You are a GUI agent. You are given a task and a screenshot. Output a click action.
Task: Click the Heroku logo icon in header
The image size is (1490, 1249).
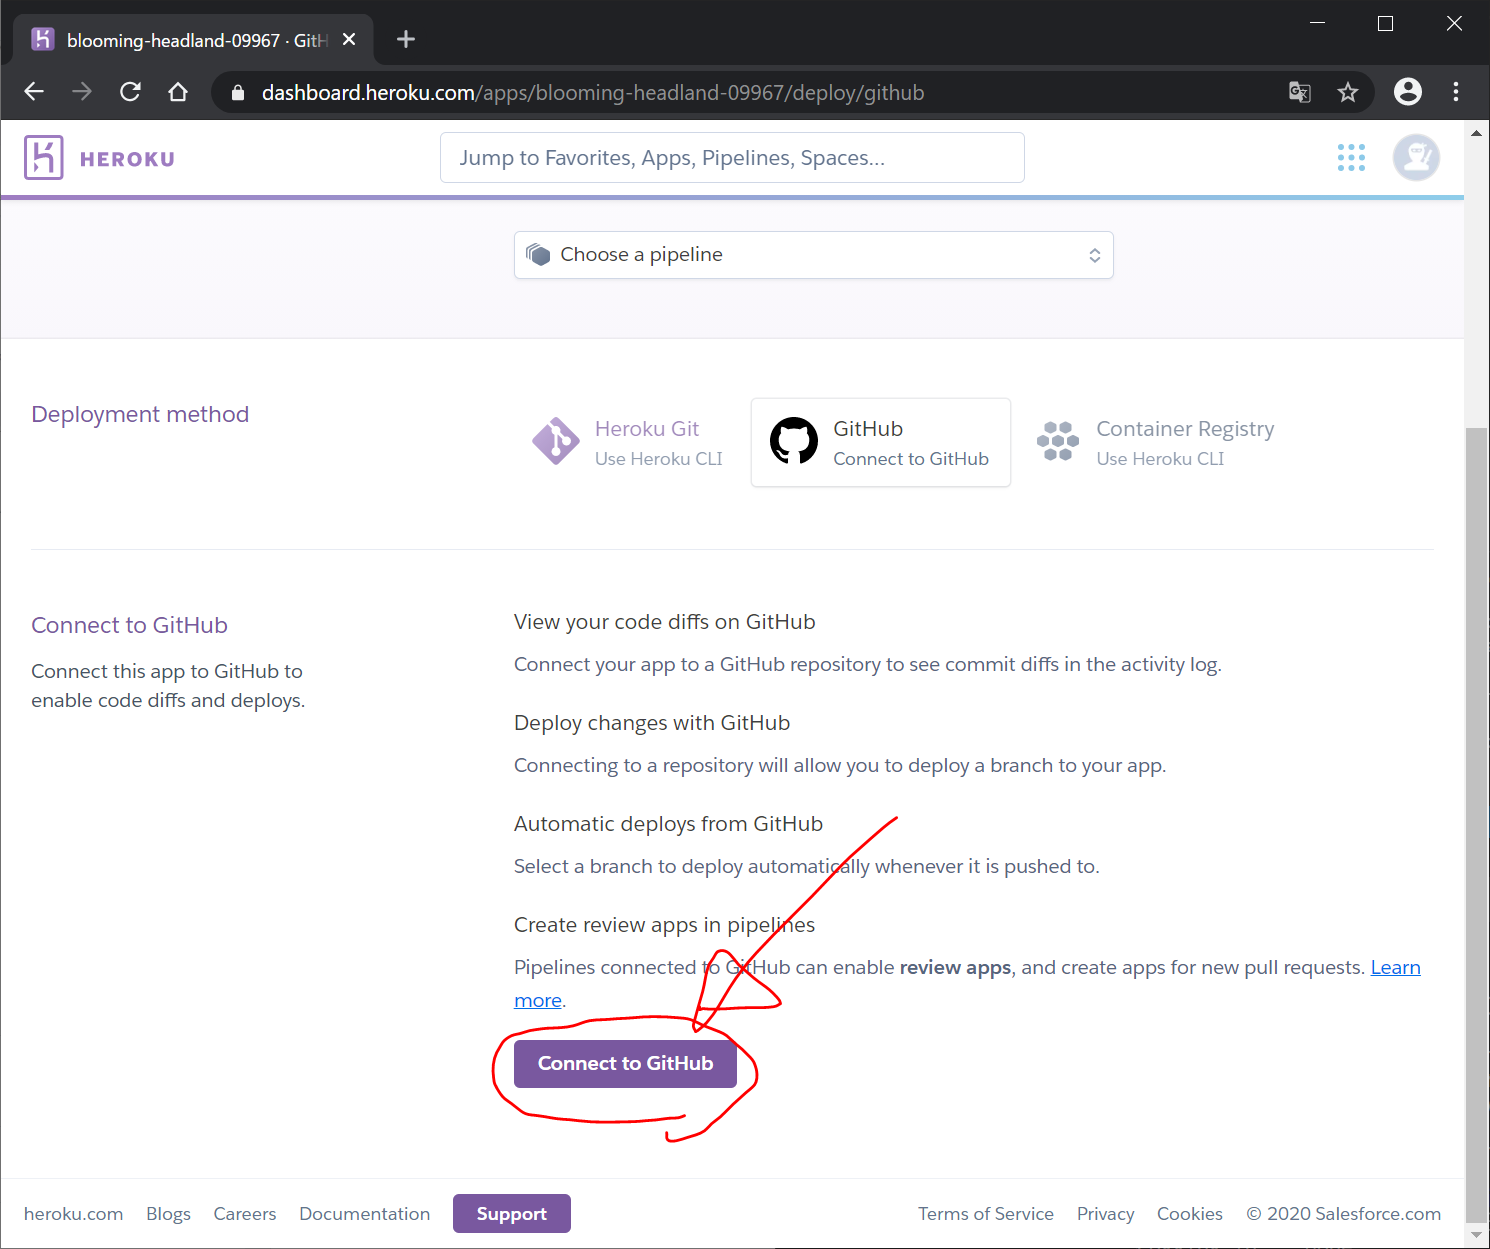43,158
